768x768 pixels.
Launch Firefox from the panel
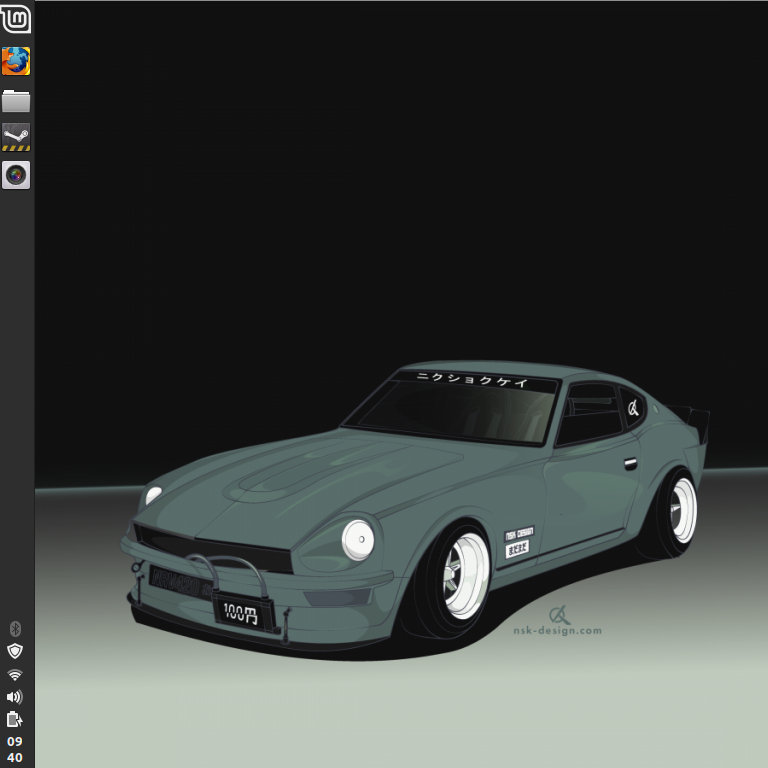[x=16, y=61]
